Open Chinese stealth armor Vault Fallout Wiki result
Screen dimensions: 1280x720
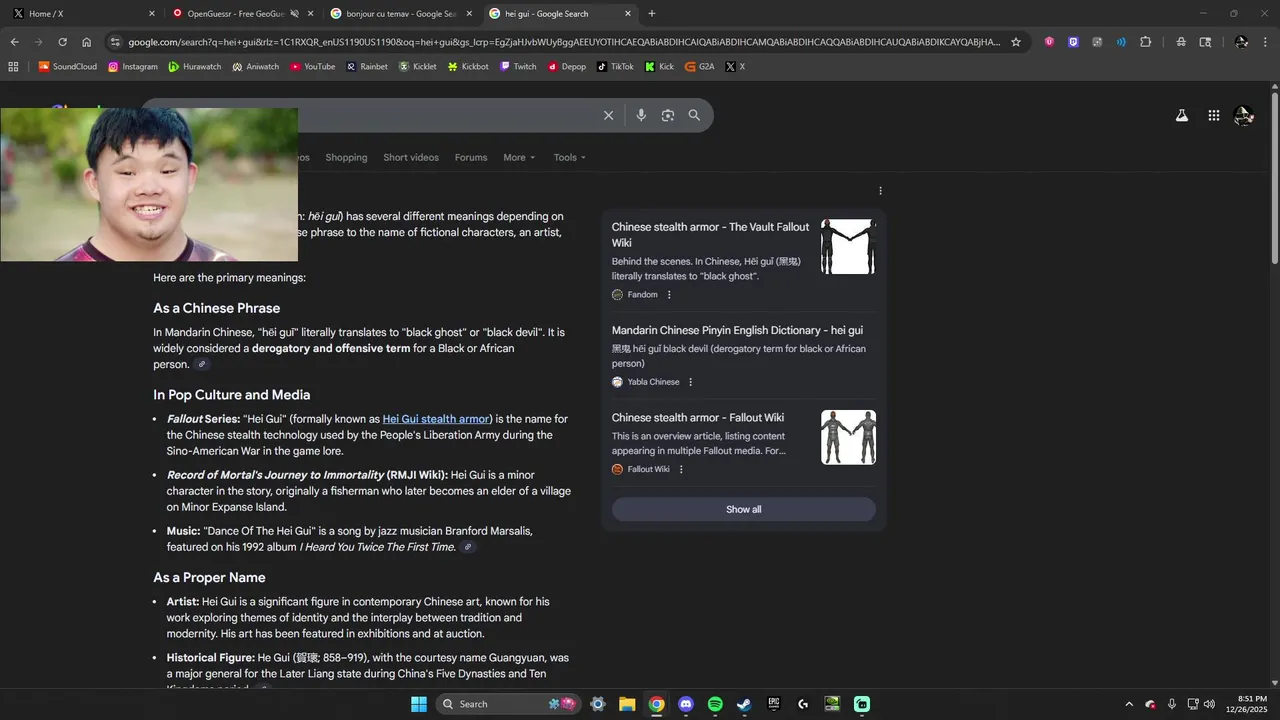click(x=711, y=234)
